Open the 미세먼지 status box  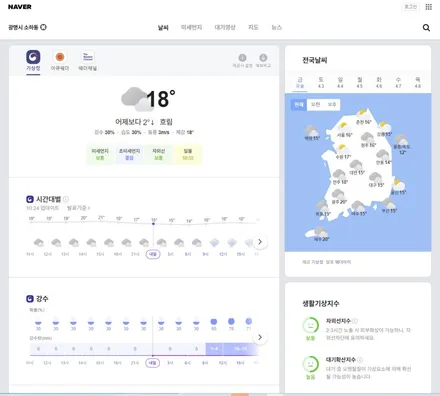pos(100,154)
